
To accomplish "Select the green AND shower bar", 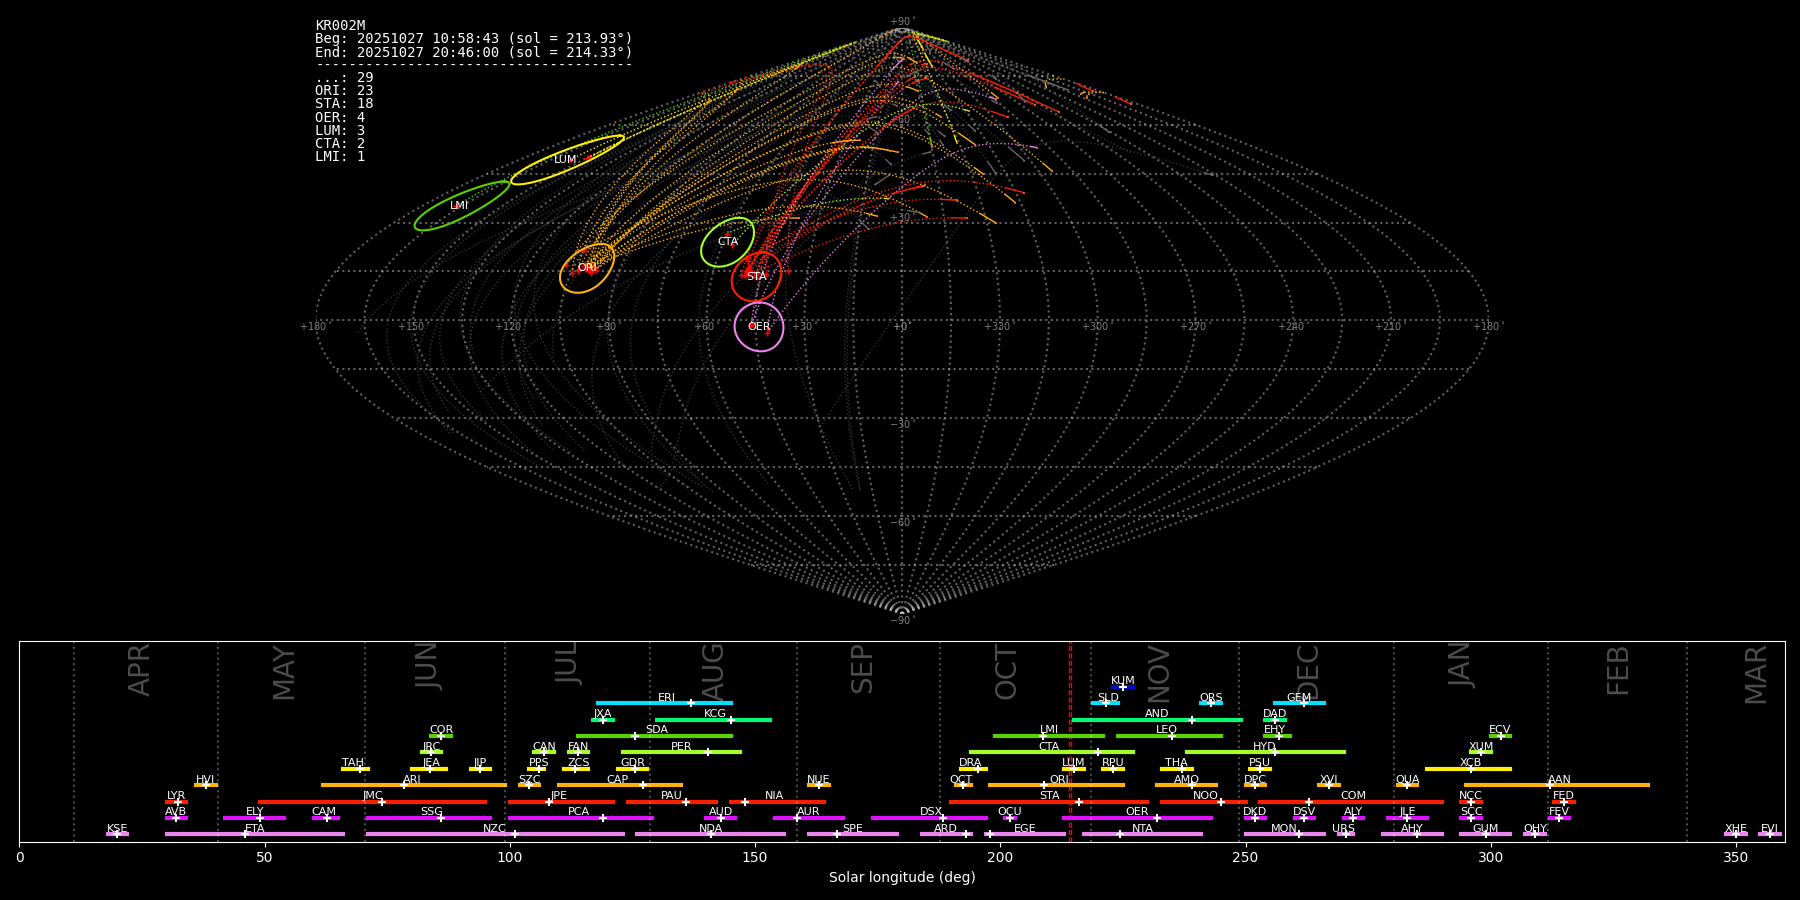I will click(x=1157, y=720).
